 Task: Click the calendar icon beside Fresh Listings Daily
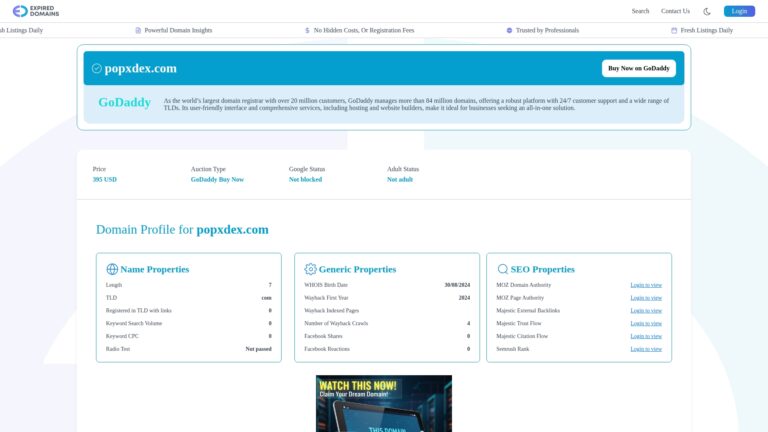[x=674, y=31]
